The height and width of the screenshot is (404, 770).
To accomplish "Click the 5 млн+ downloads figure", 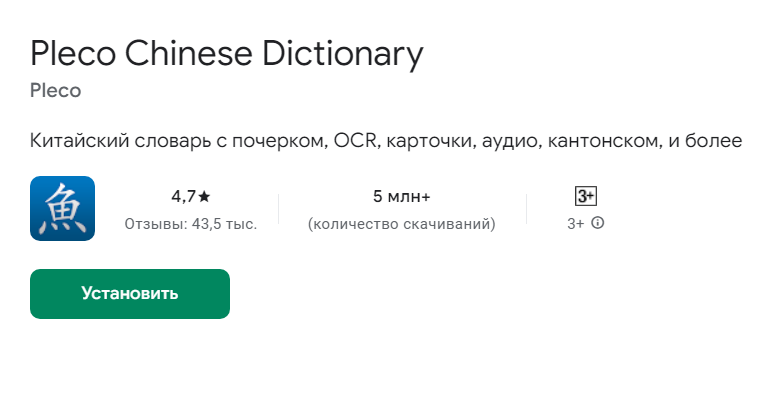I will [401, 196].
